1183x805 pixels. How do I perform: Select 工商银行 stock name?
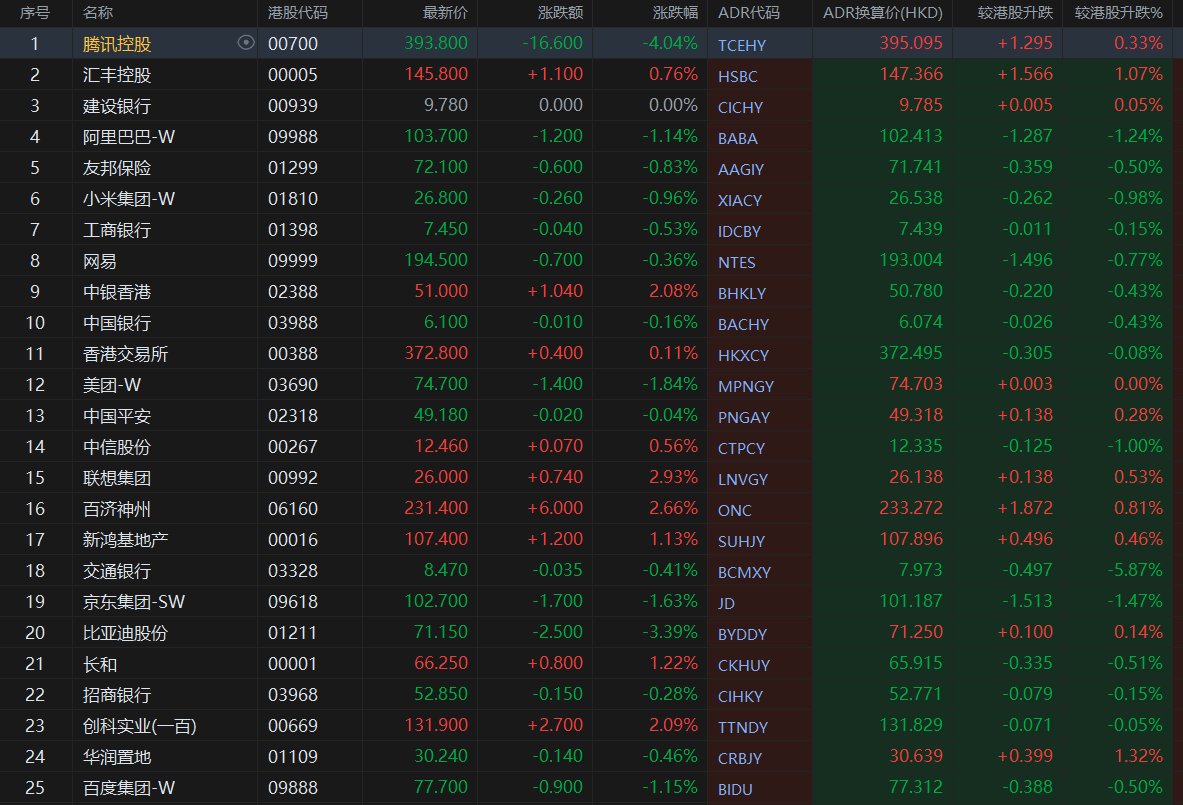[117, 229]
